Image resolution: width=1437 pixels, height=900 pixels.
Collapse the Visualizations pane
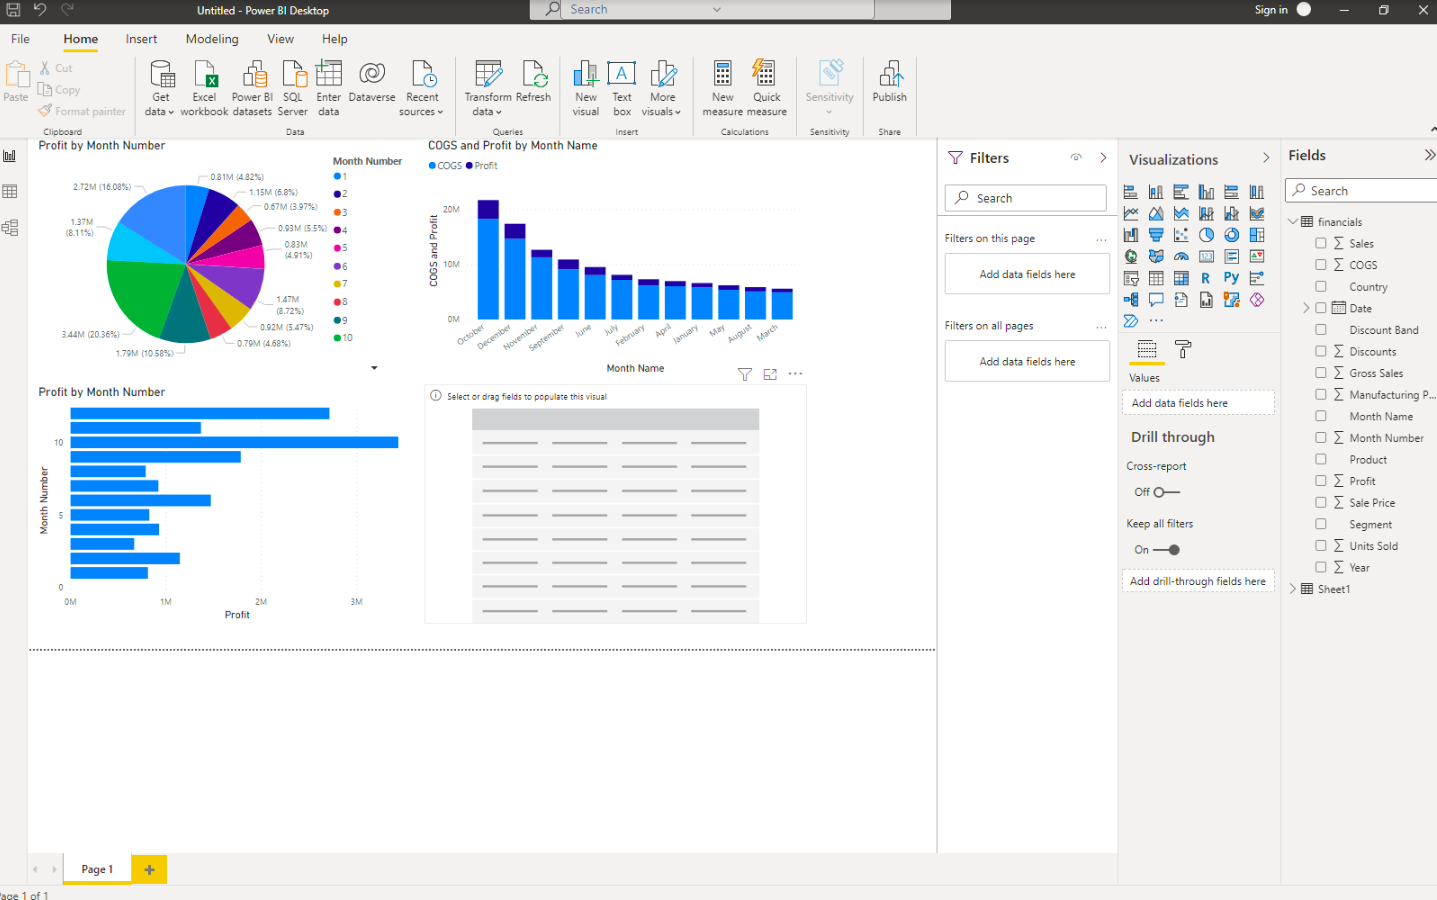tap(1266, 158)
